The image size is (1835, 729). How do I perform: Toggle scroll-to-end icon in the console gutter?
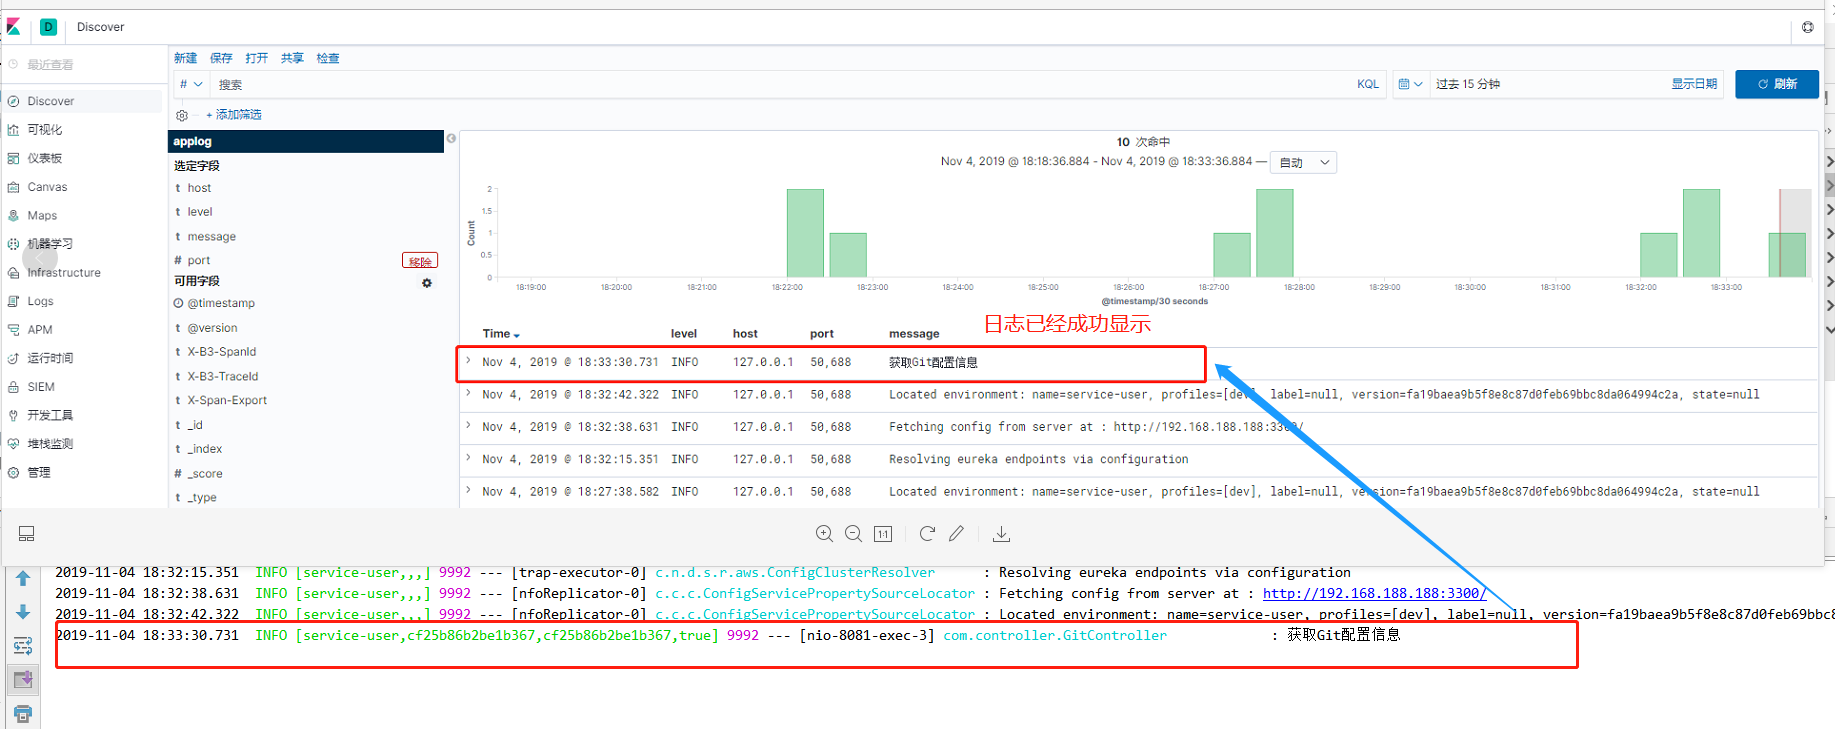click(x=23, y=680)
